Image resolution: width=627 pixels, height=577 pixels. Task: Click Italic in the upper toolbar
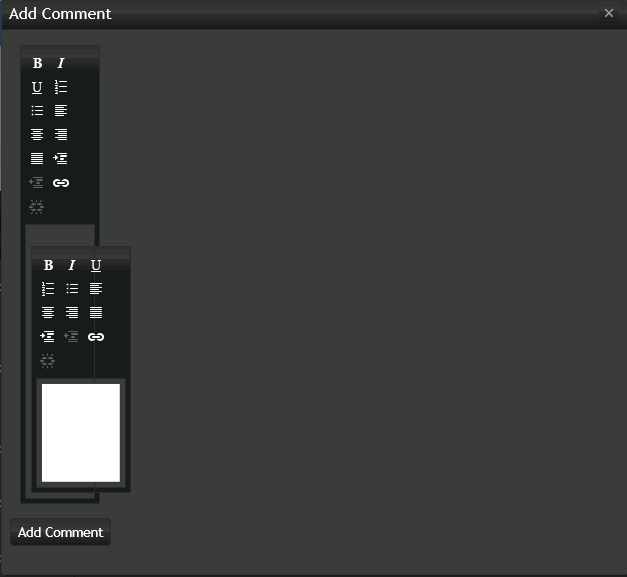61,63
